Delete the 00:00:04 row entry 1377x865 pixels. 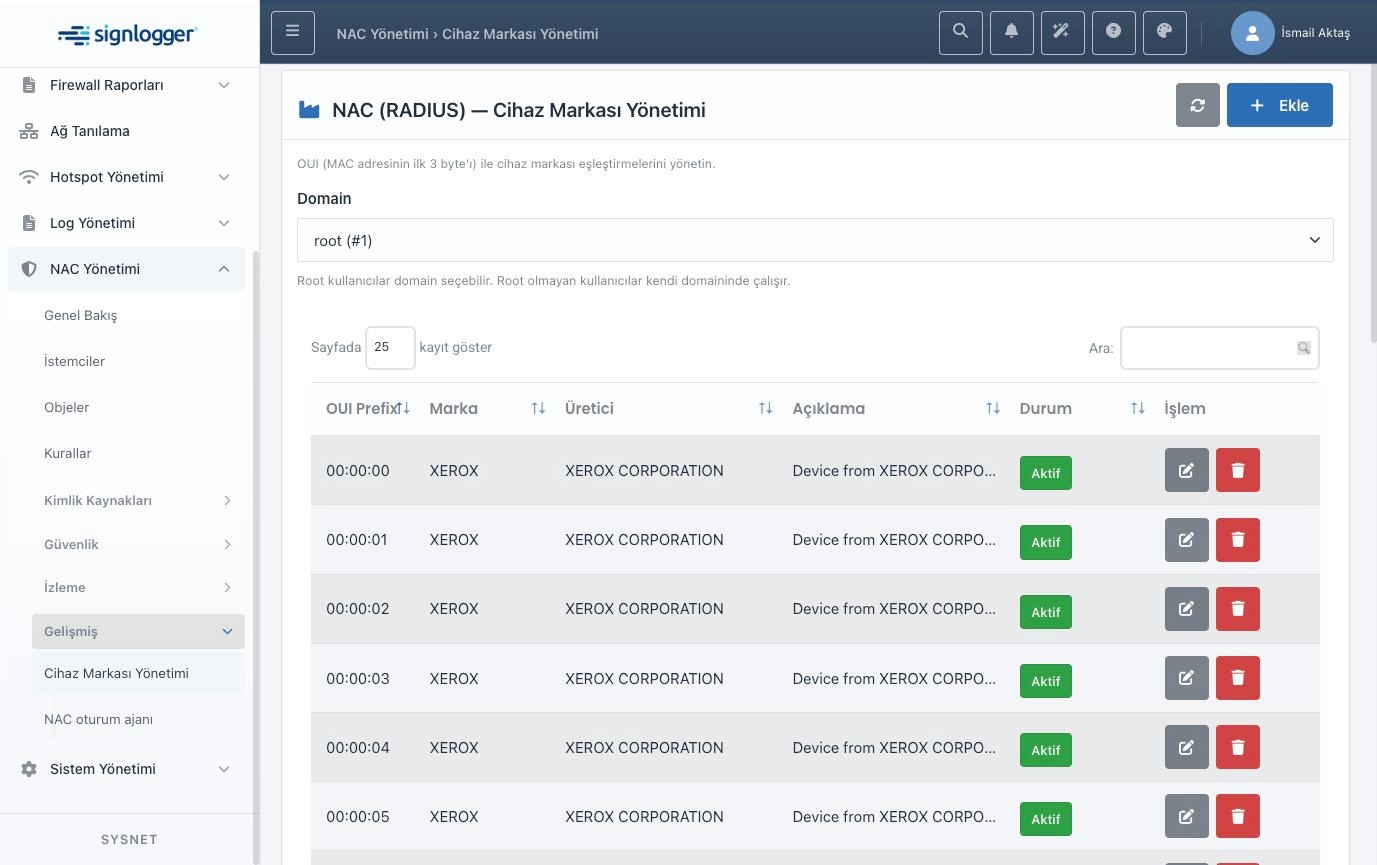pyautogui.click(x=1238, y=747)
